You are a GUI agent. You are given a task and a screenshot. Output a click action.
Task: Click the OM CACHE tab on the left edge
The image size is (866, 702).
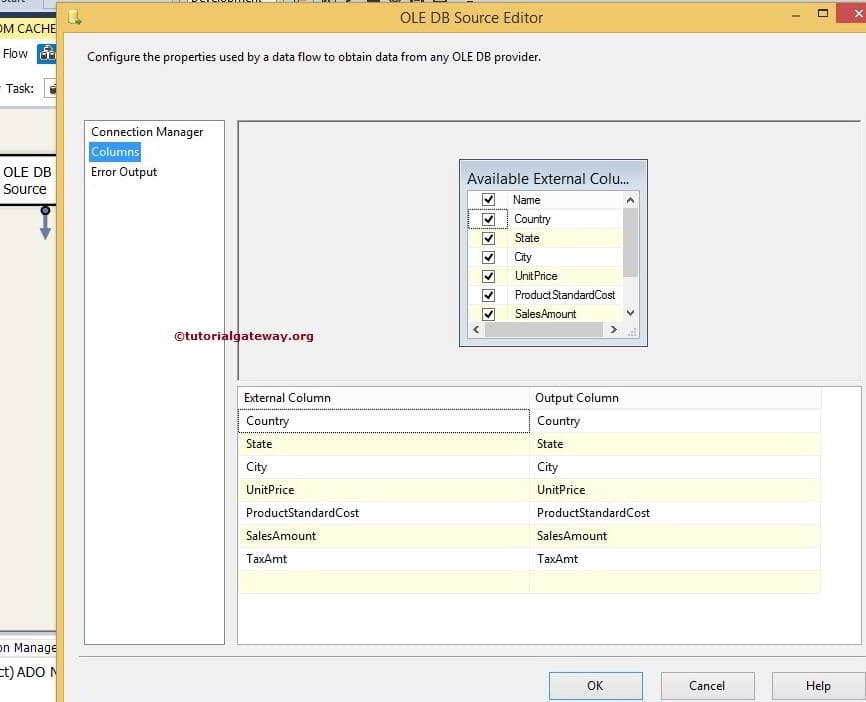[27, 28]
